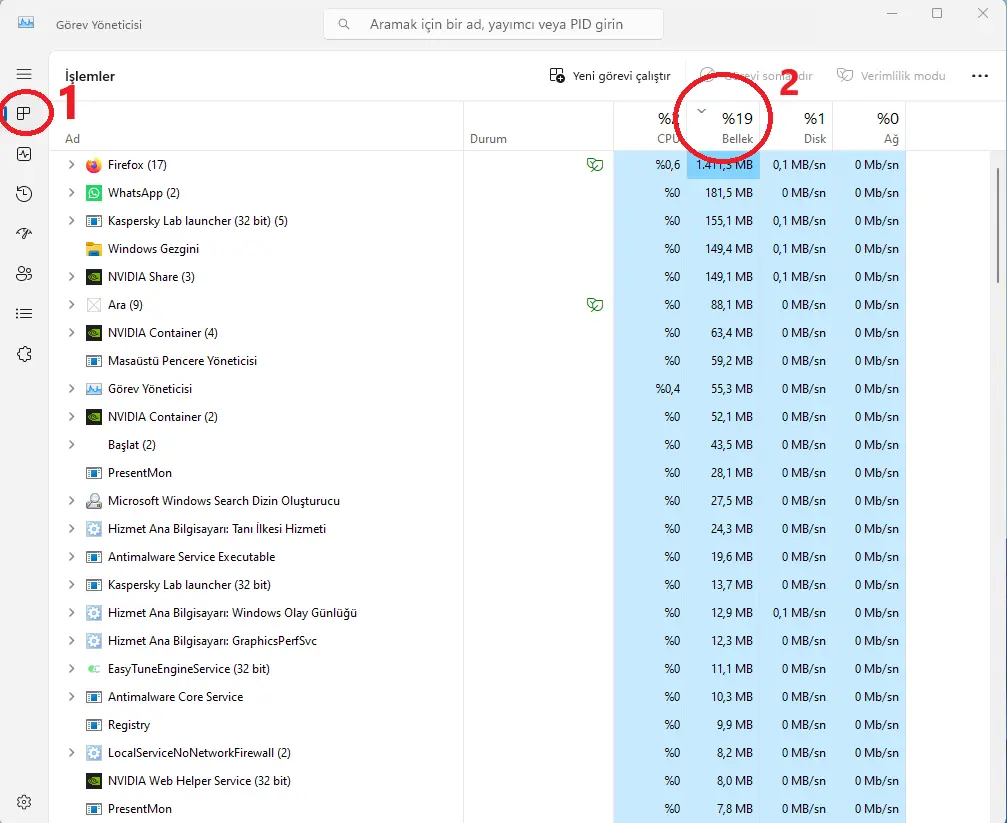Click the search magnifier icon
Viewport: 1007px width, 823px height.
pos(344,24)
